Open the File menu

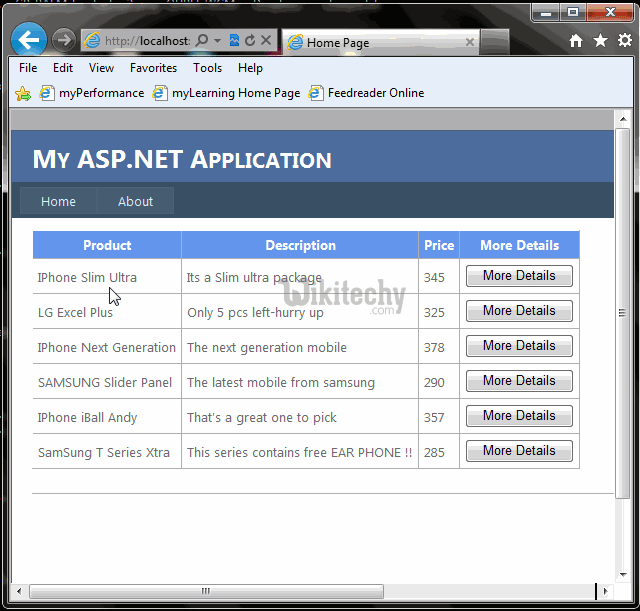28,68
